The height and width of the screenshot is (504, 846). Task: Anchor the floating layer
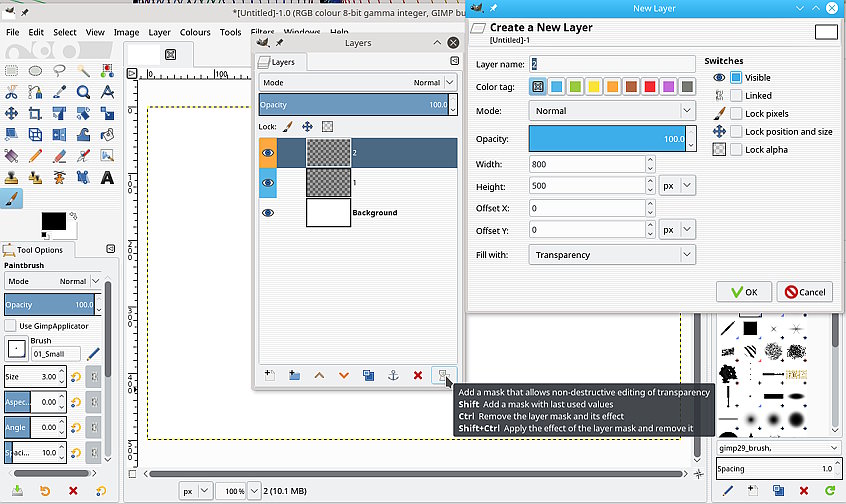[393, 375]
